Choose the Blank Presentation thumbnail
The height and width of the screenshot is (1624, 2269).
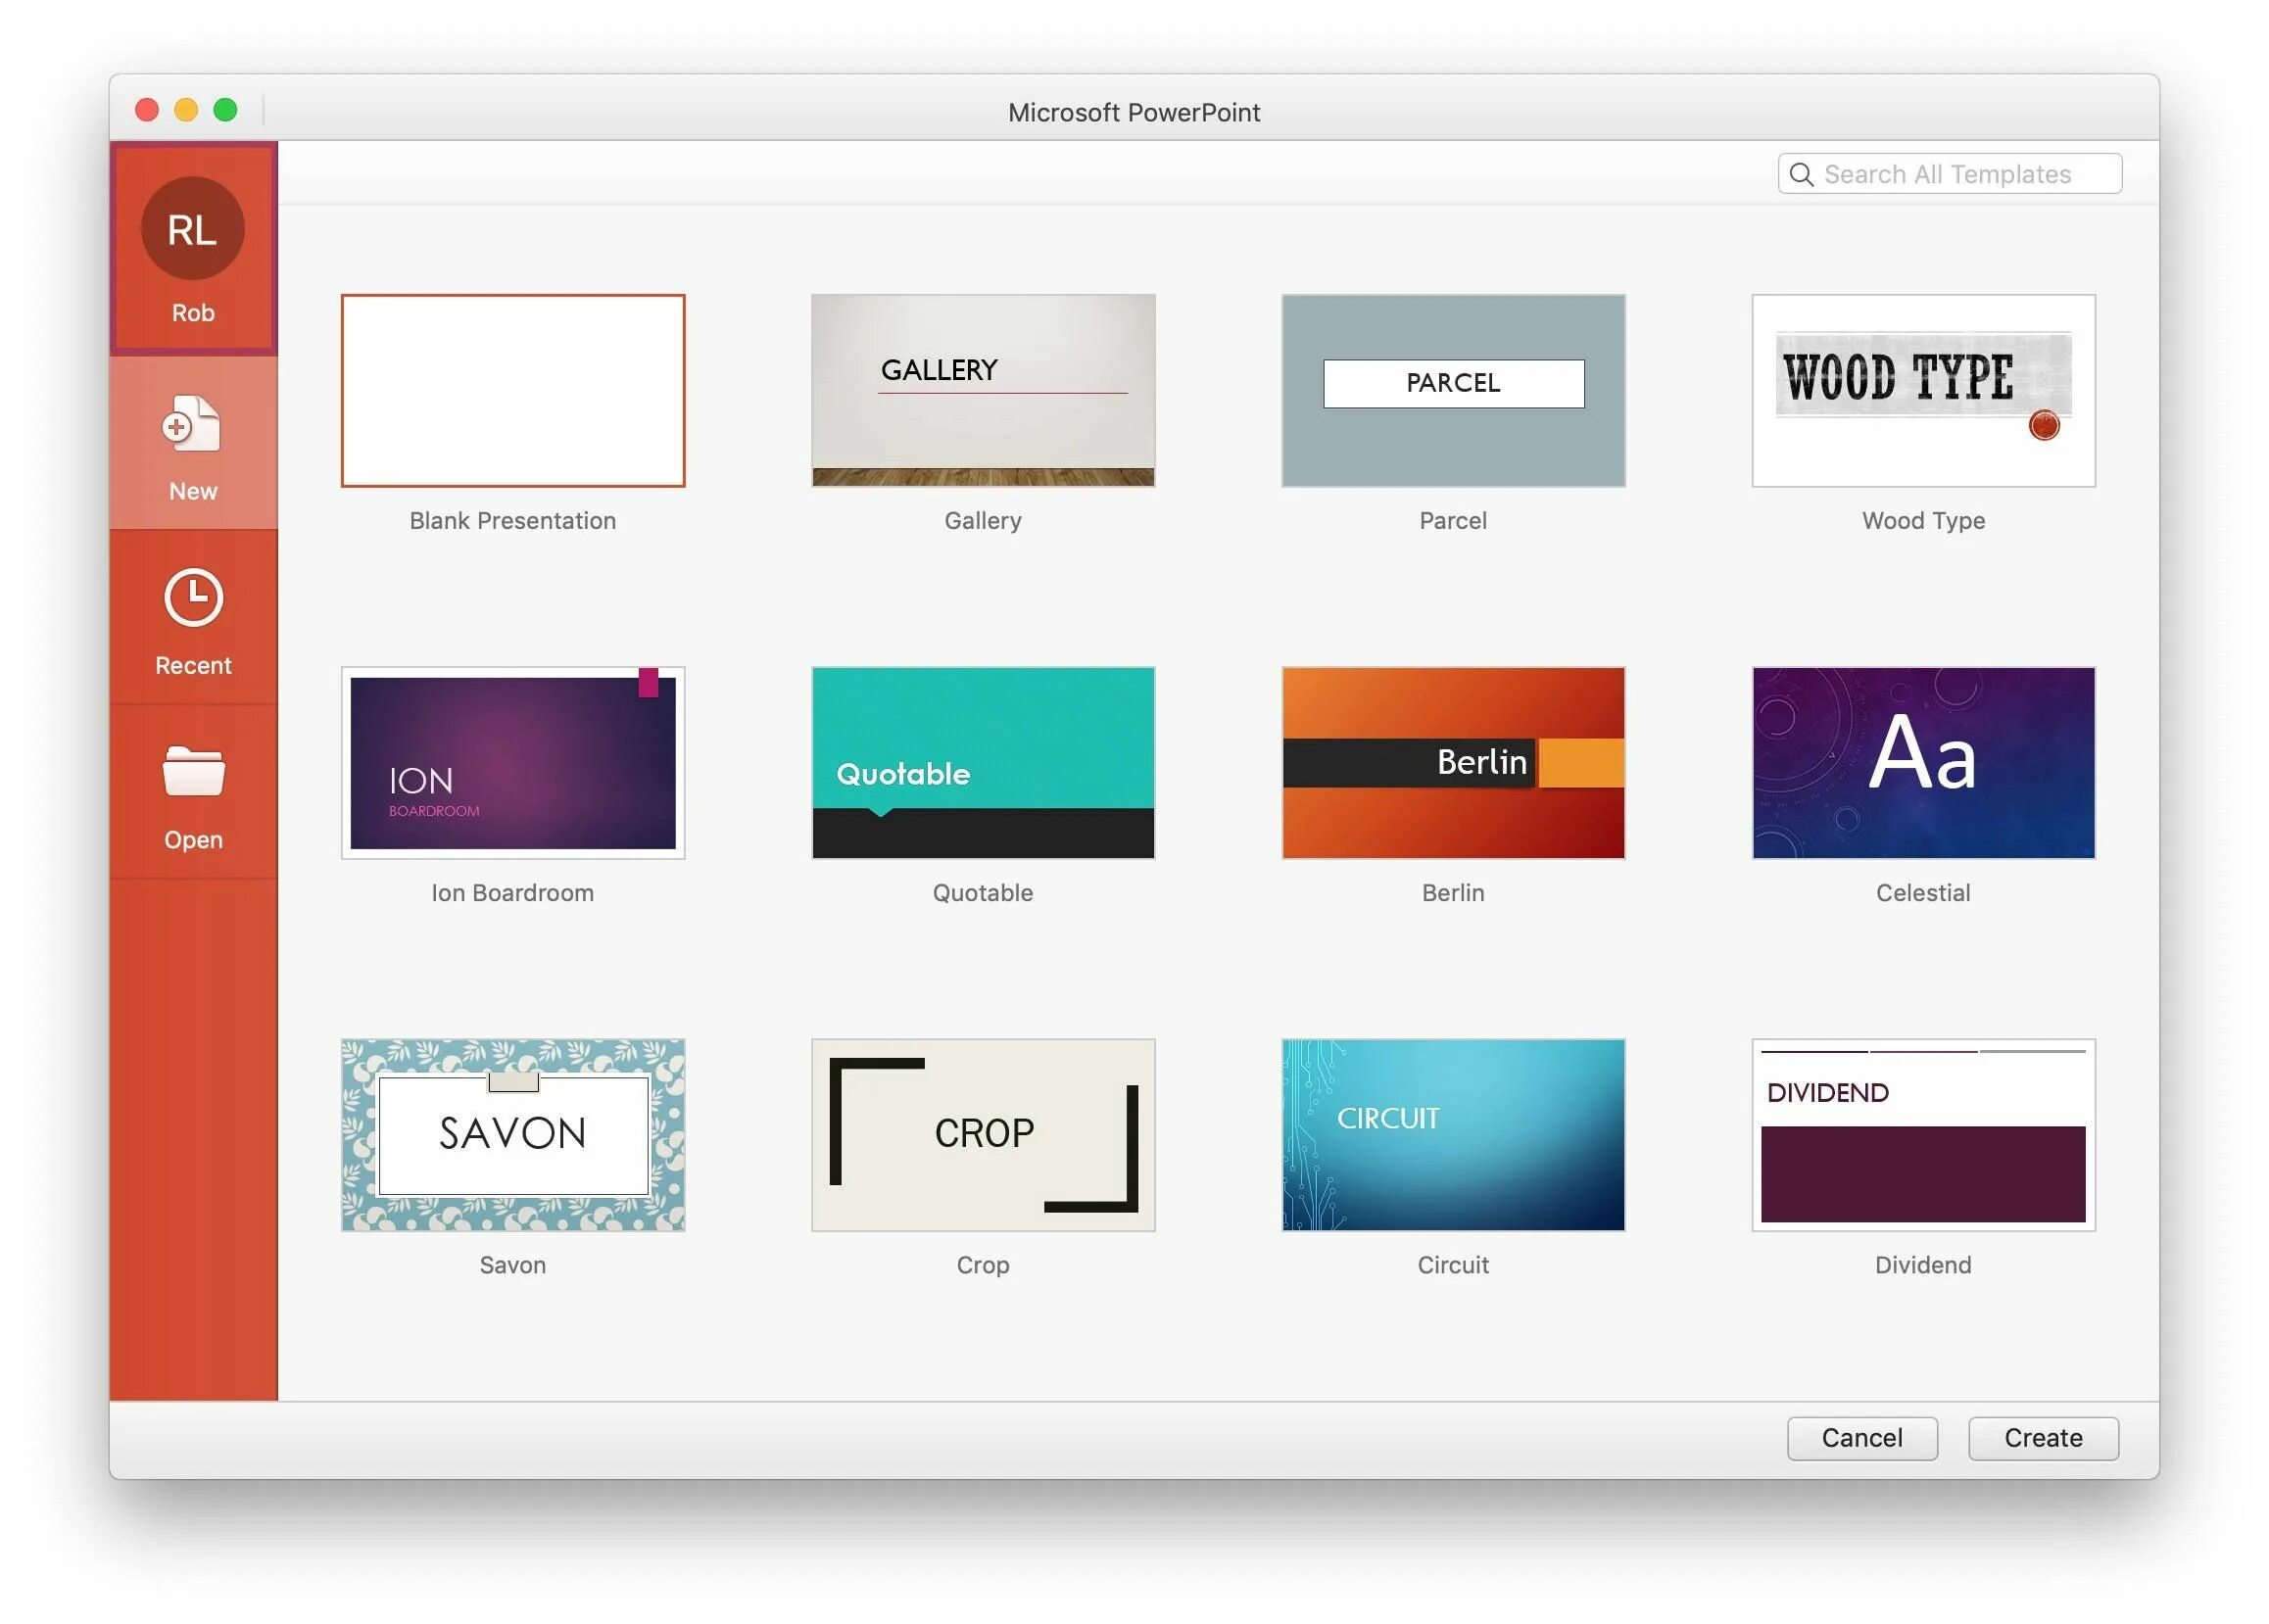(512, 390)
